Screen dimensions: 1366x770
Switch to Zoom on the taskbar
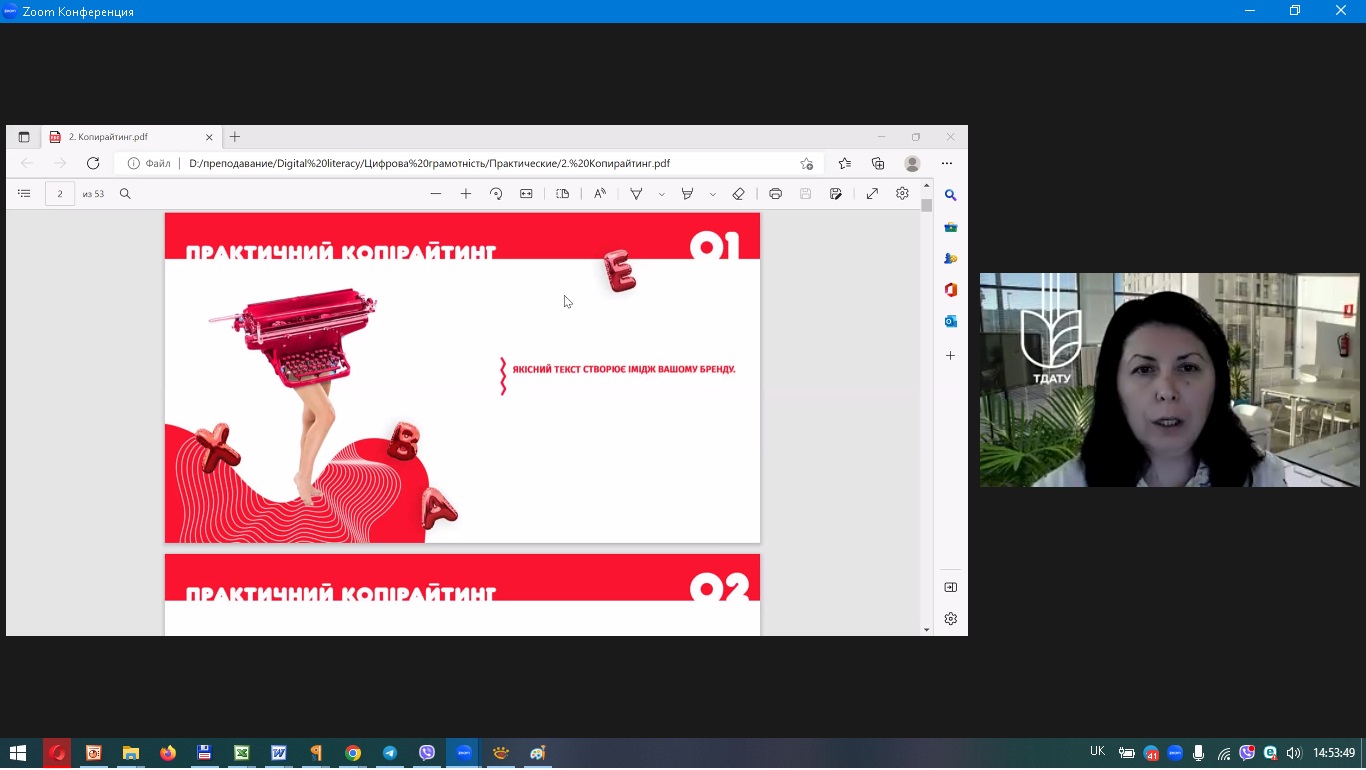464,753
